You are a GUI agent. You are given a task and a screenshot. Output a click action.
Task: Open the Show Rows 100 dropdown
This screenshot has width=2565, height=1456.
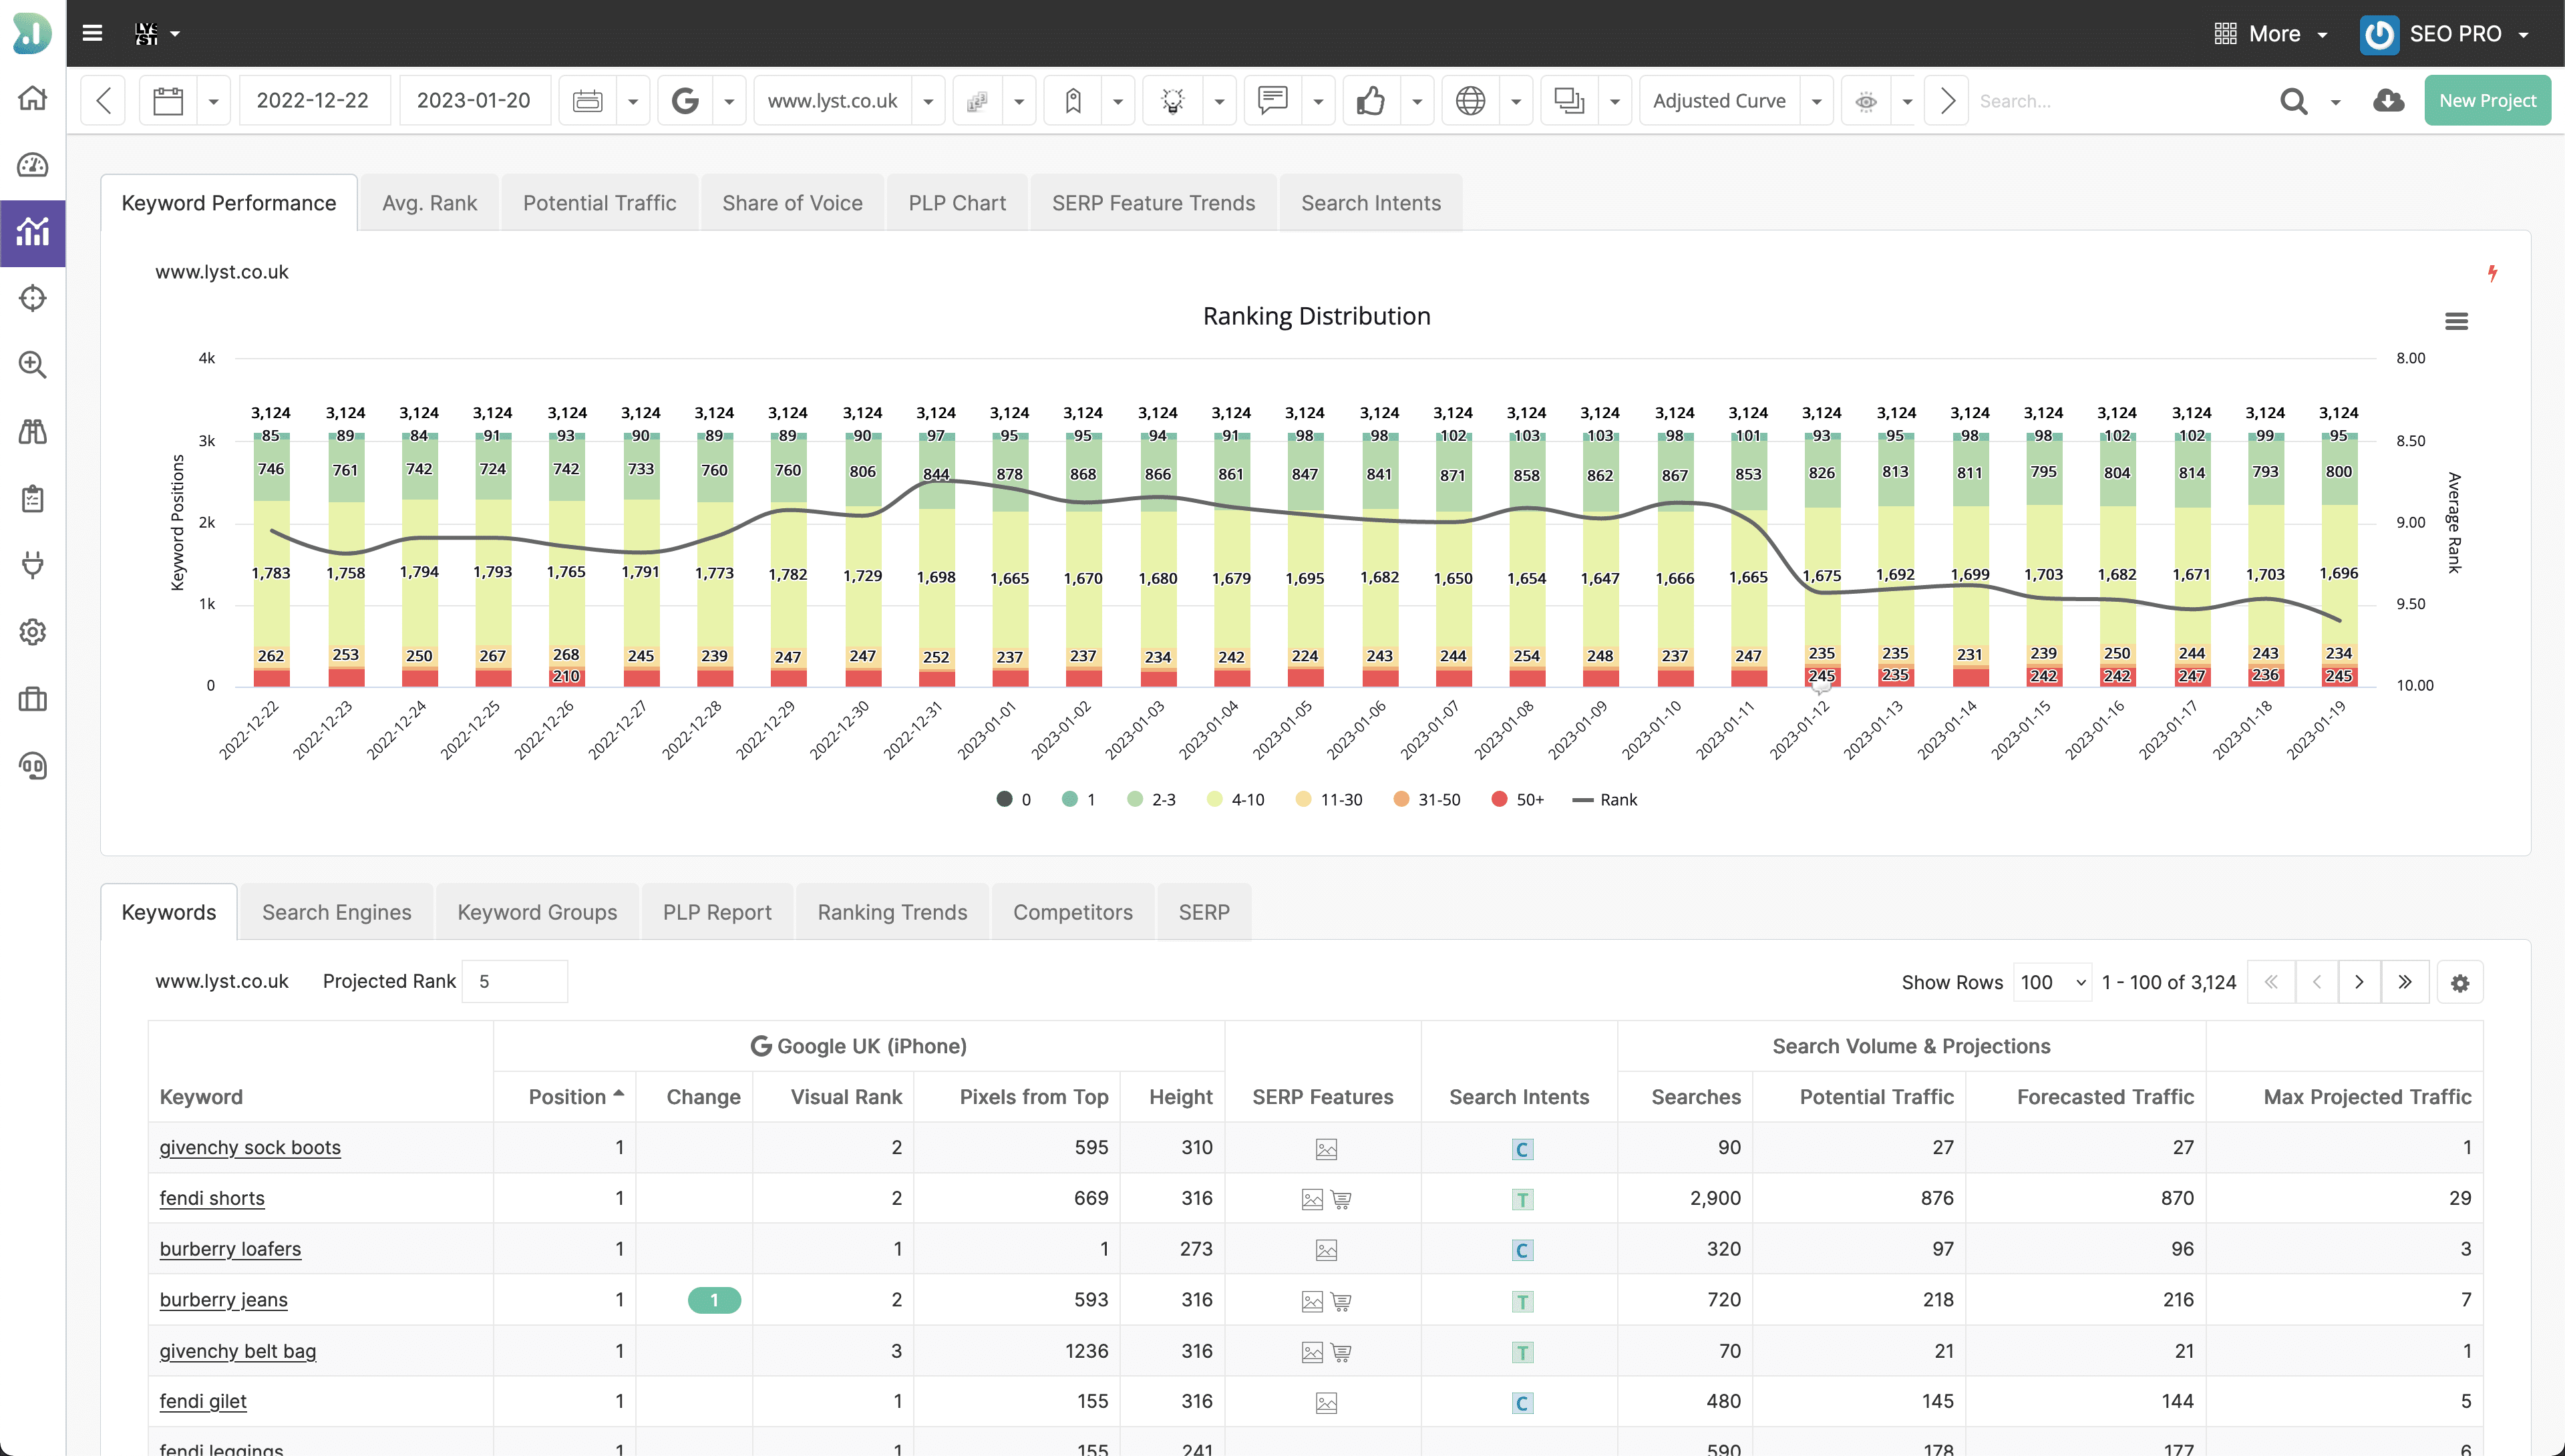pos(2052,983)
